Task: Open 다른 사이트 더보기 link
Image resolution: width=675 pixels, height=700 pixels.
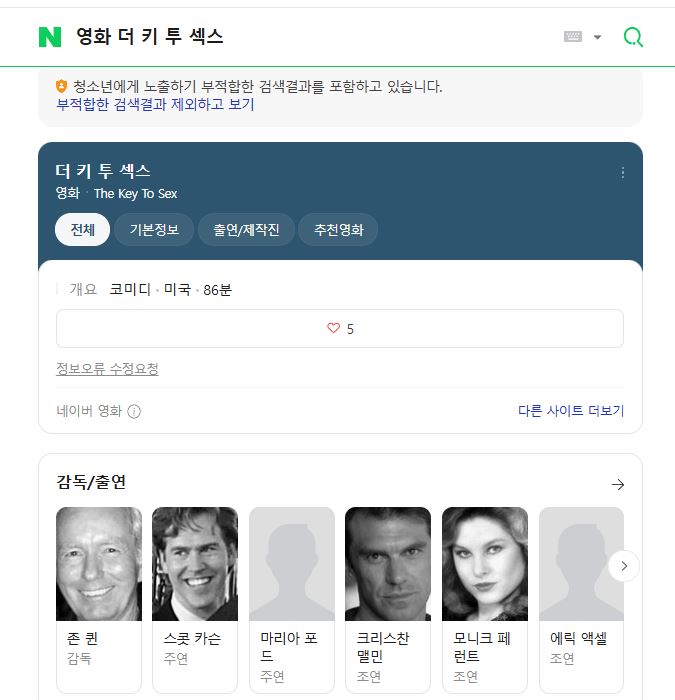Action: (x=571, y=410)
